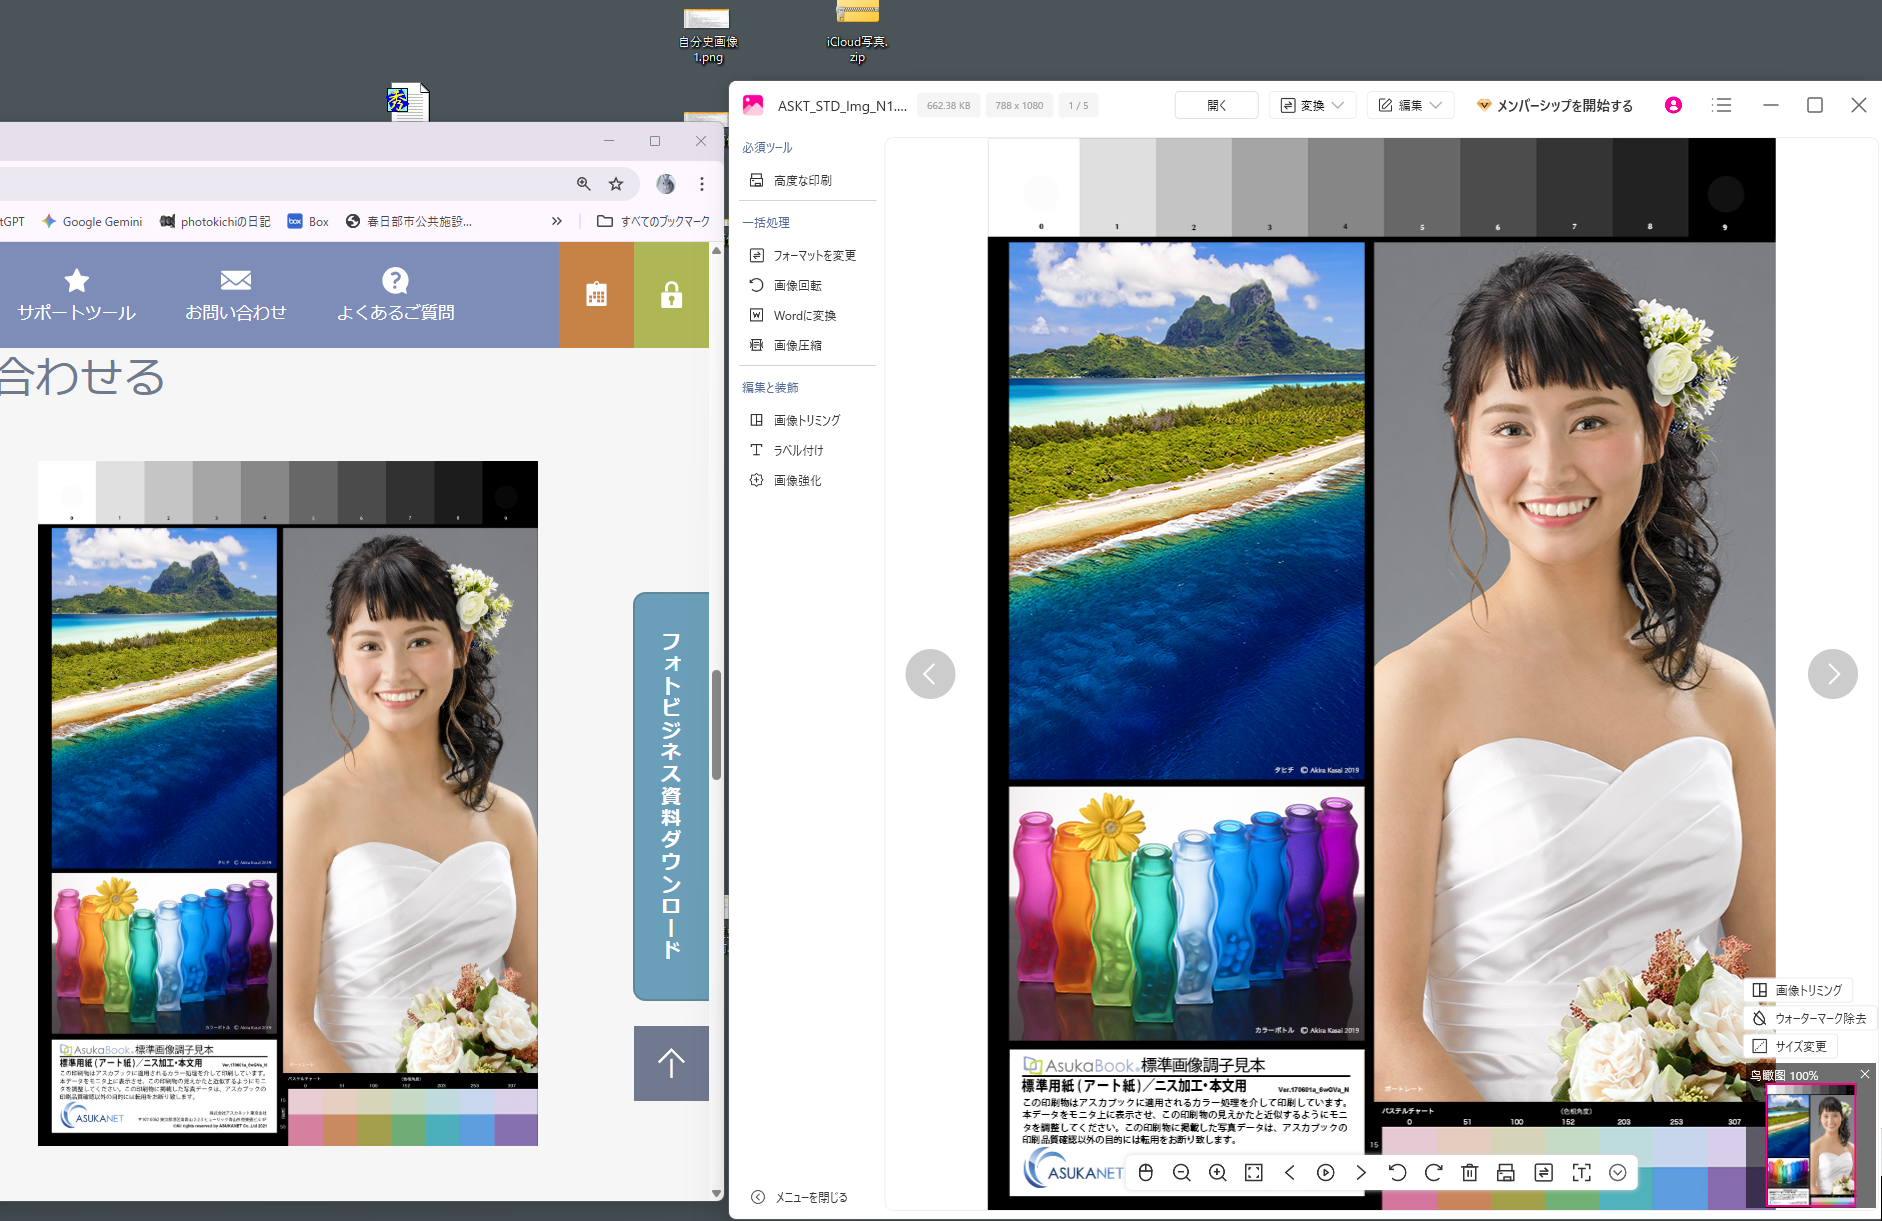The height and width of the screenshot is (1221, 1882).
Task: Go to next image with right arrow
Action: [x=1832, y=674]
